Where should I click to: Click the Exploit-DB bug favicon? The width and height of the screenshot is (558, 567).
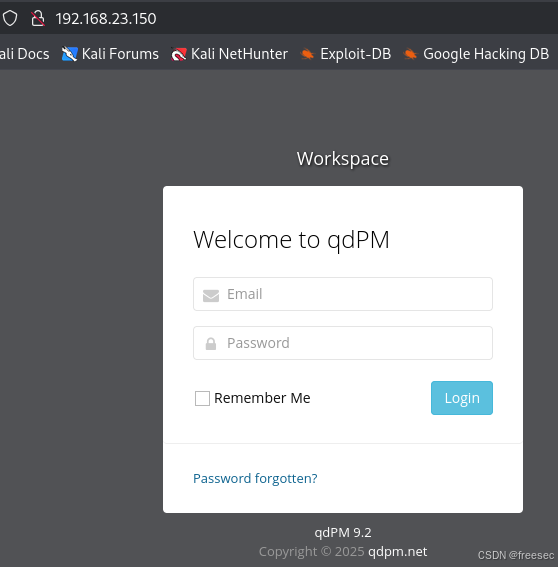coord(307,54)
